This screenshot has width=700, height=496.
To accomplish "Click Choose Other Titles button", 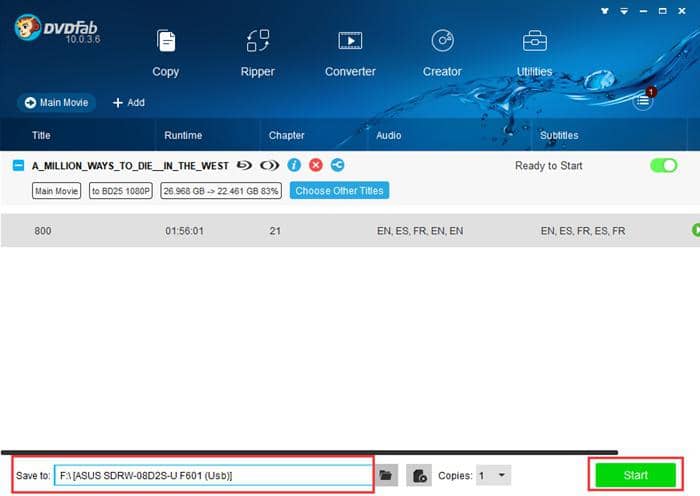I will [339, 191].
